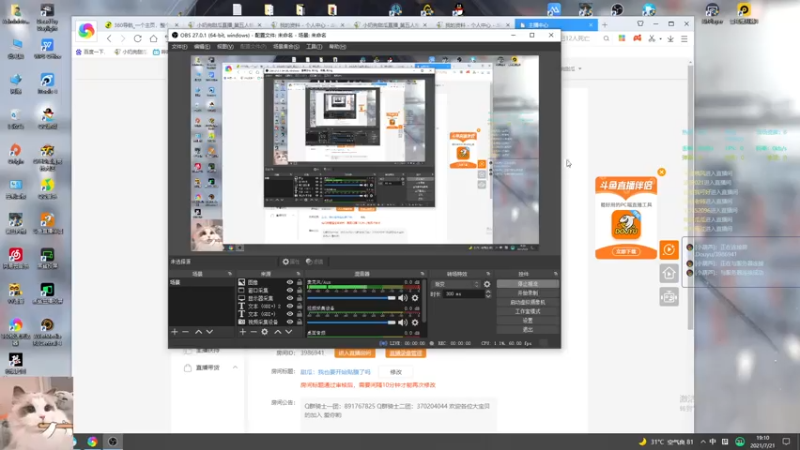The image size is (800, 450).
Task: Reload the page in 360 browser
Action: pyautogui.click(x=138, y=38)
